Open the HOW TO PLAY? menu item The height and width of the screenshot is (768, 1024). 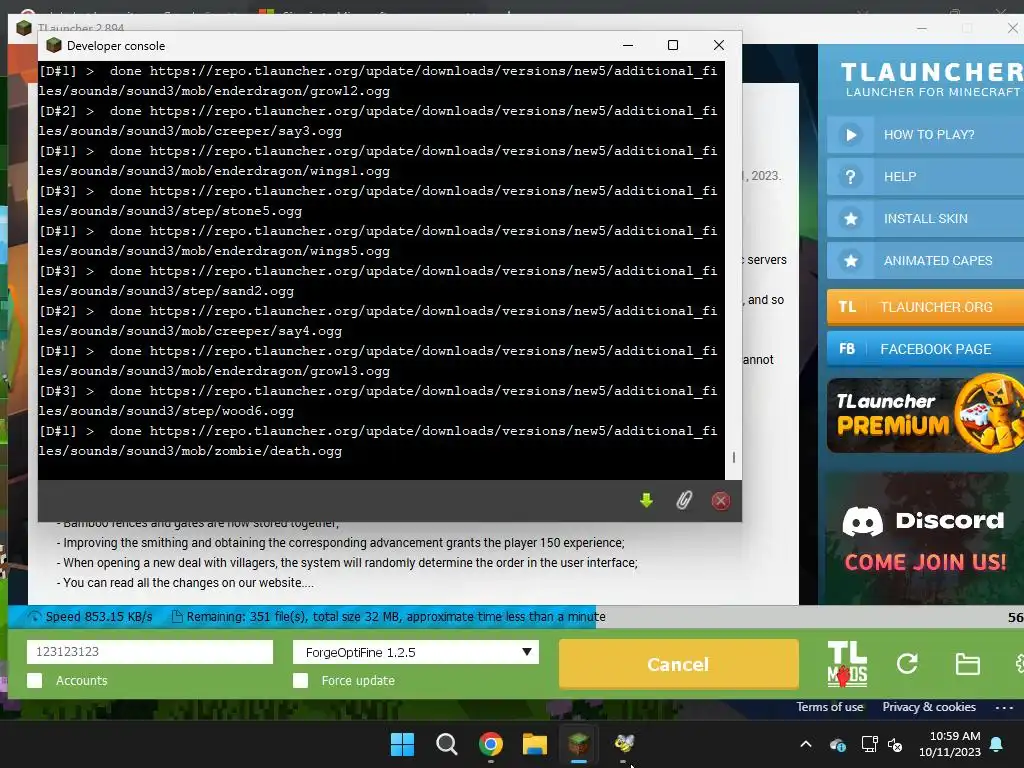[926, 135]
